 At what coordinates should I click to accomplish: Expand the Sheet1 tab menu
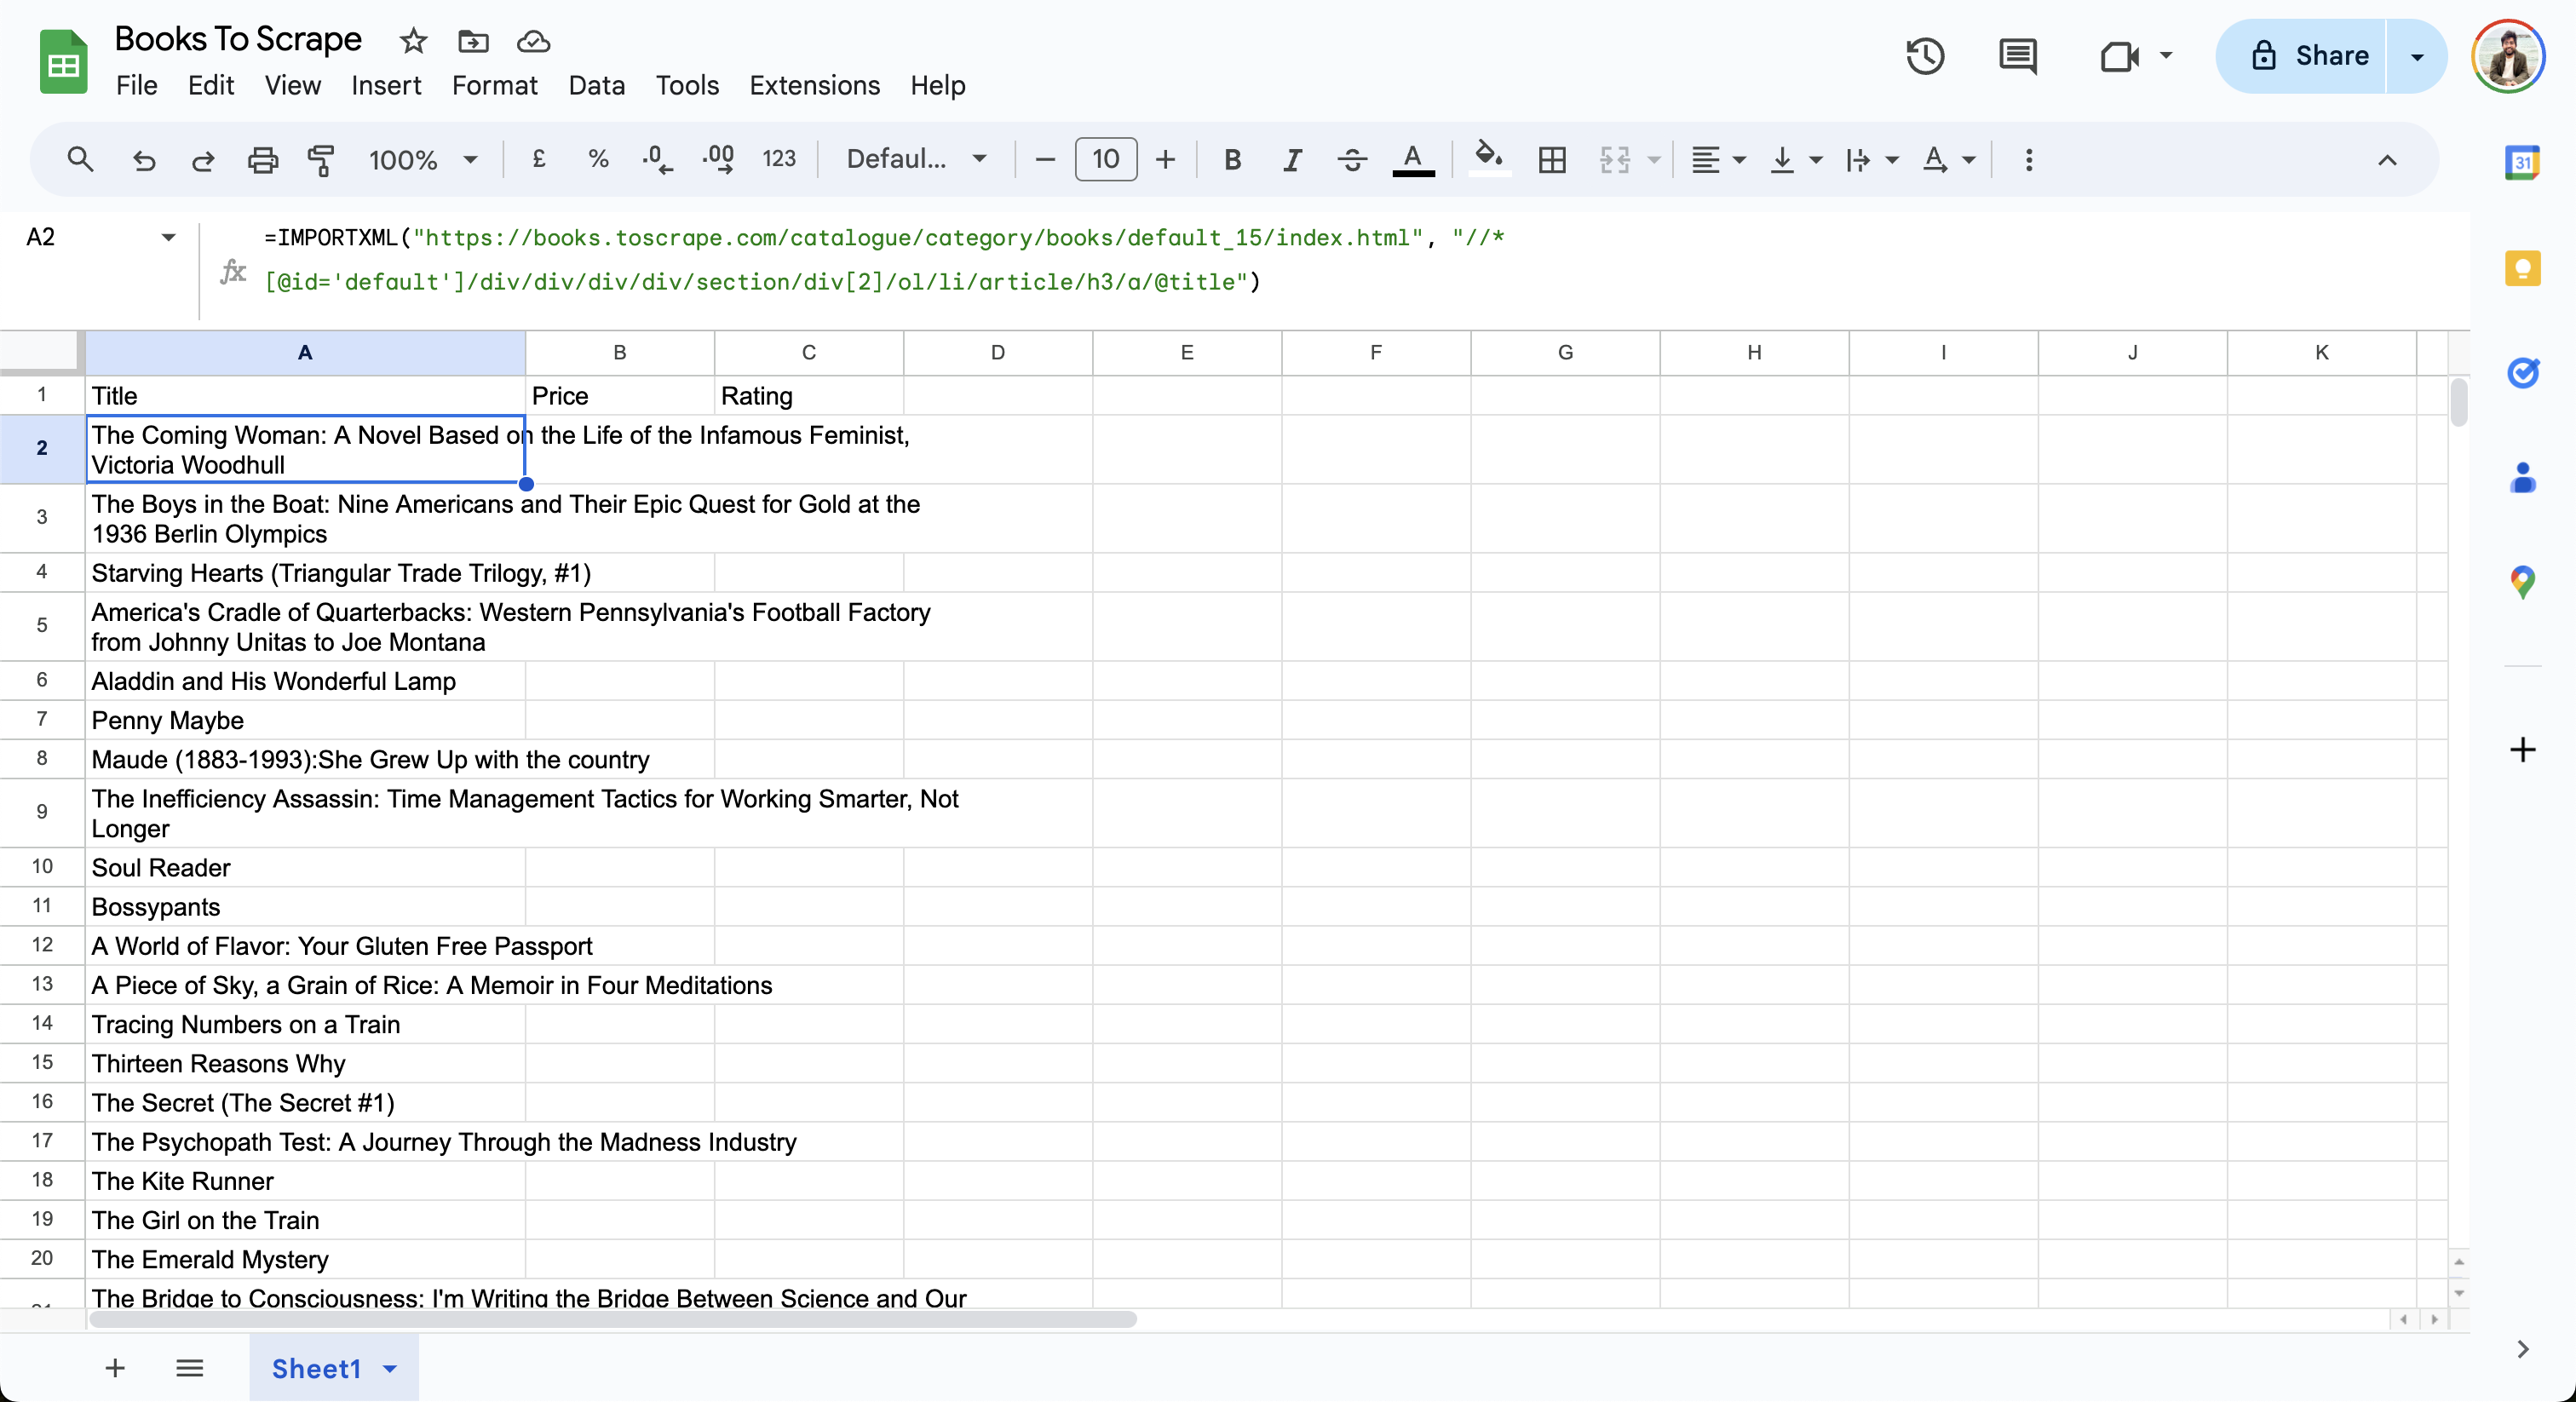tap(390, 1369)
